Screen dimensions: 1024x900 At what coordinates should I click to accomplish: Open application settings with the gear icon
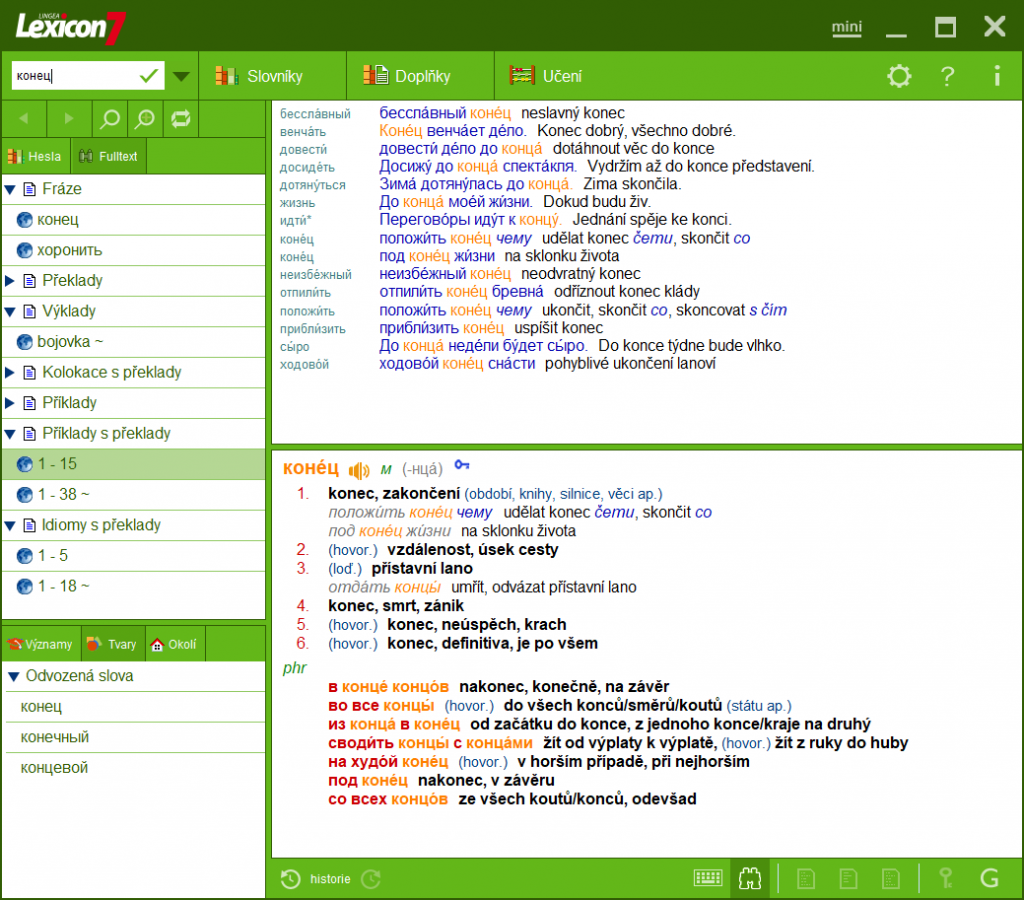click(898, 76)
